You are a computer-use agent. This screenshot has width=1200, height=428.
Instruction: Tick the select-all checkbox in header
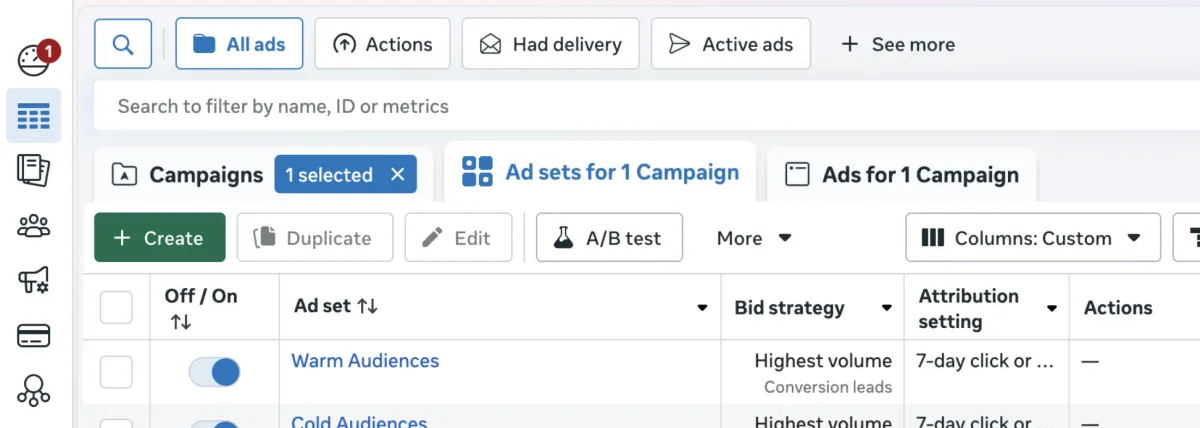(116, 308)
